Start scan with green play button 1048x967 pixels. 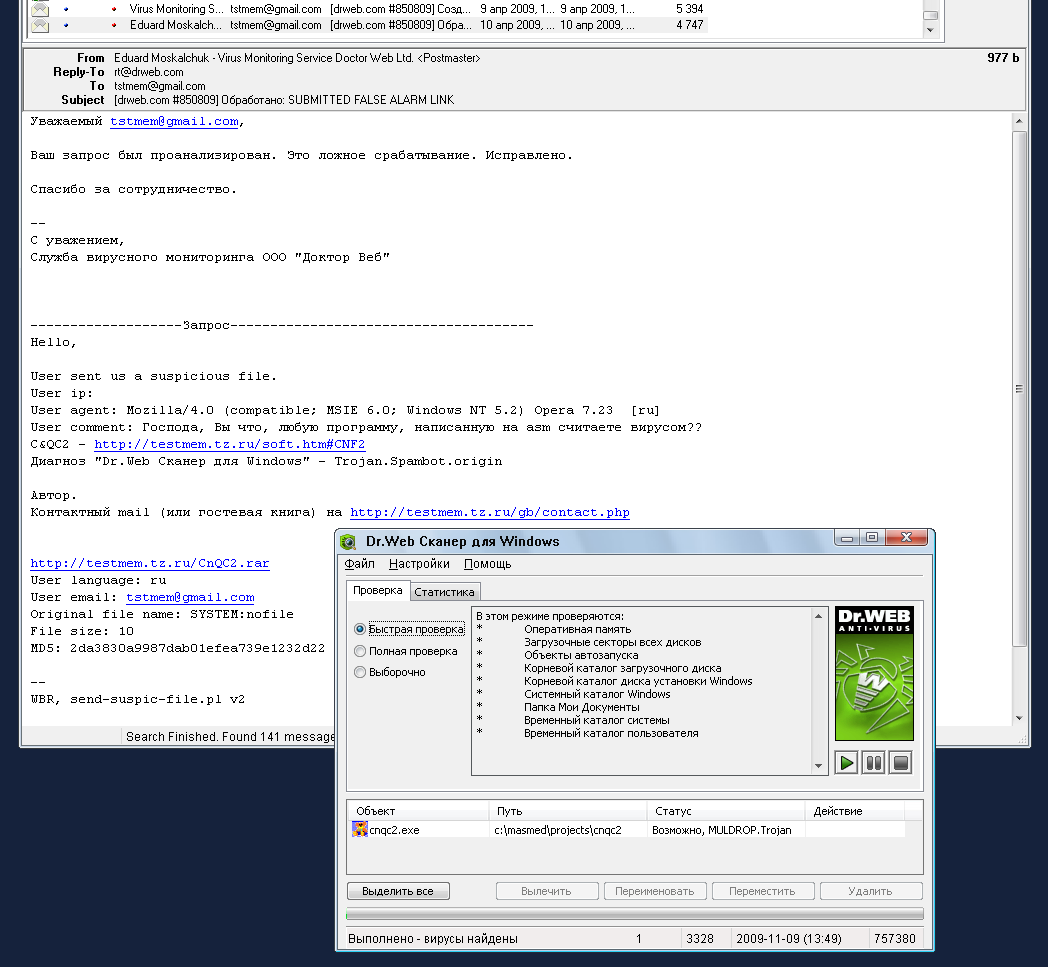coord(847,763)
